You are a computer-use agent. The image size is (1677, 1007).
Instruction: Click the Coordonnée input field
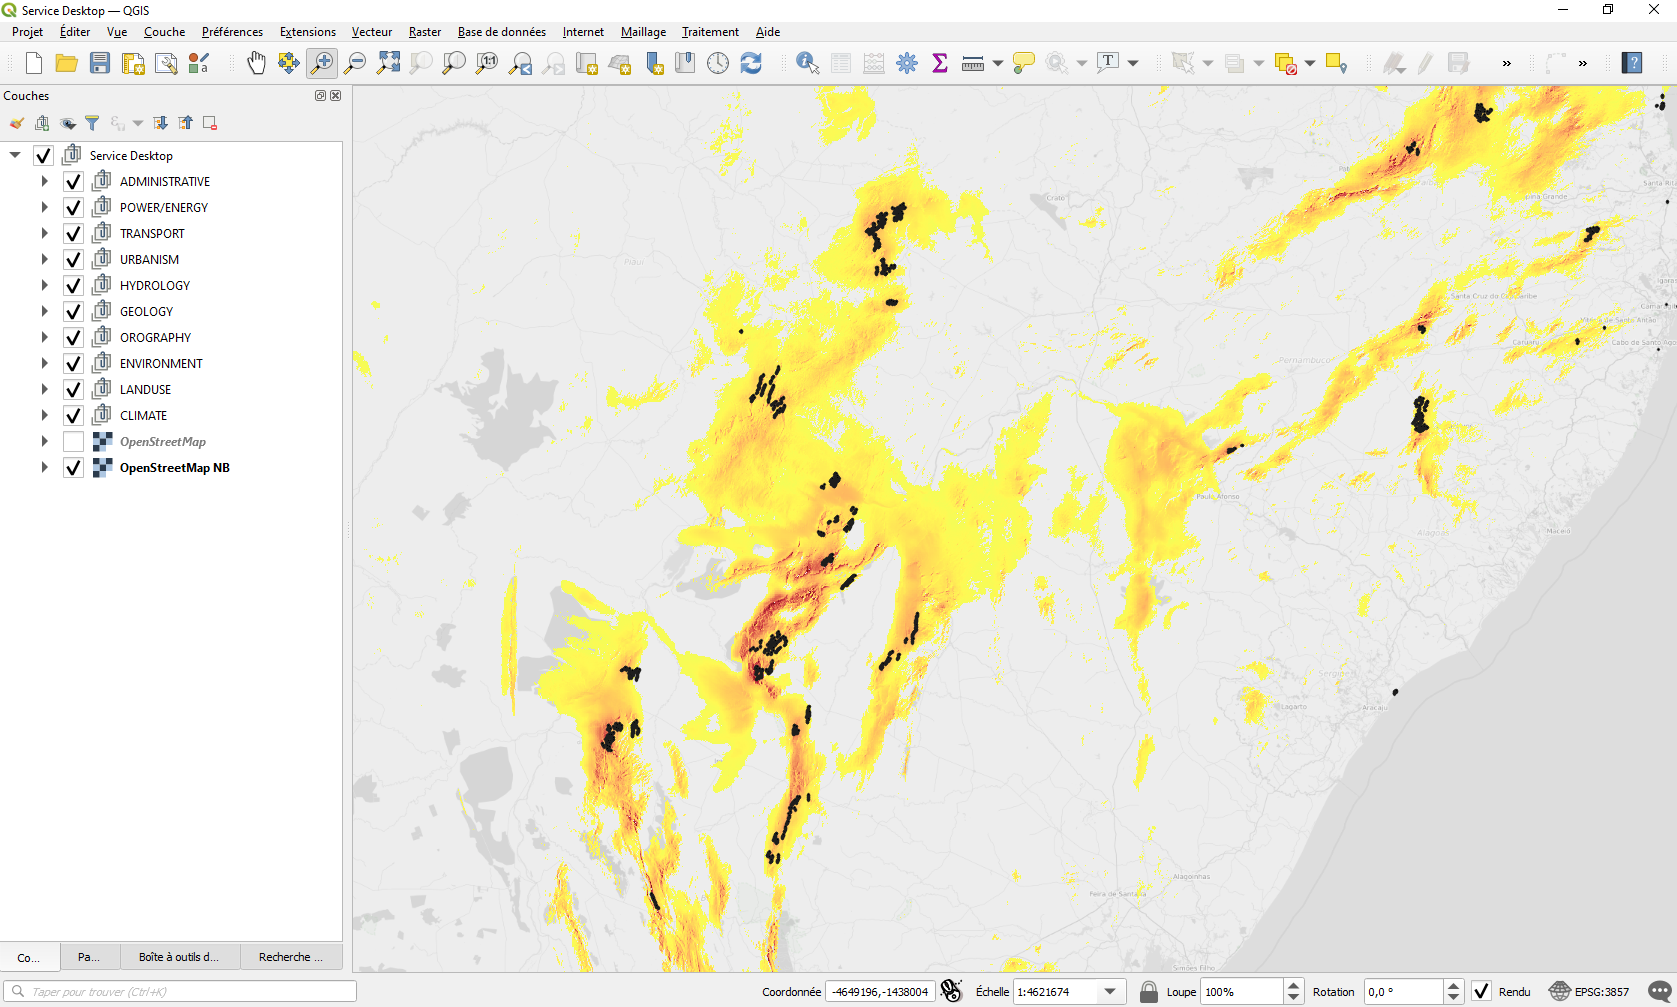[x=880, y=992]
